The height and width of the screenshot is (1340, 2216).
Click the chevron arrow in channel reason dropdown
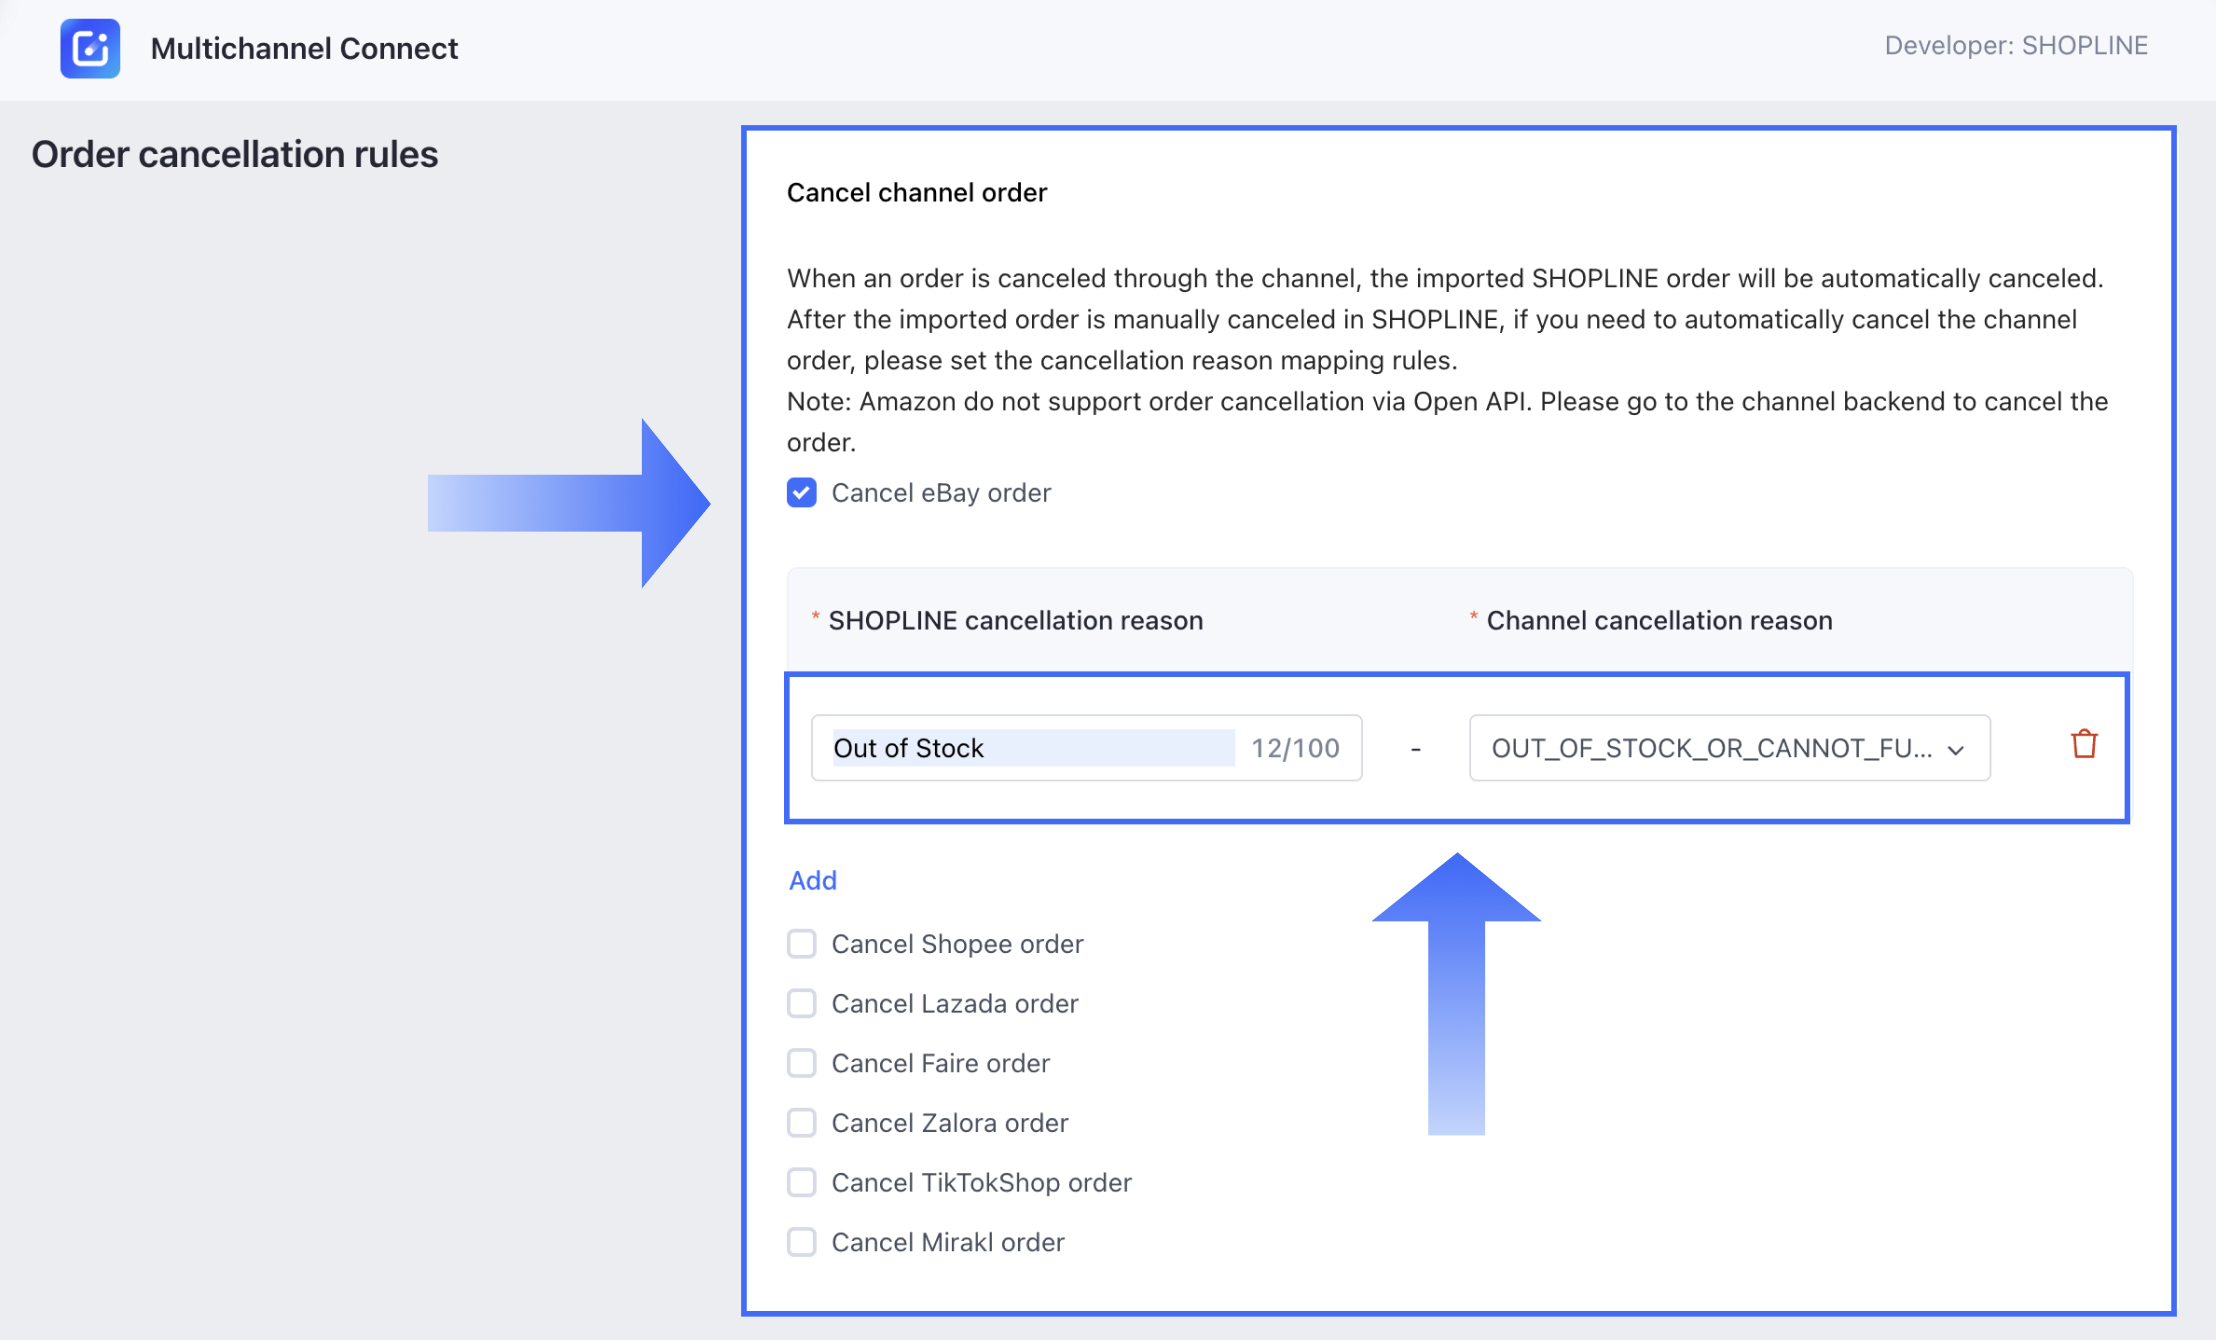tap(1956, 749)
